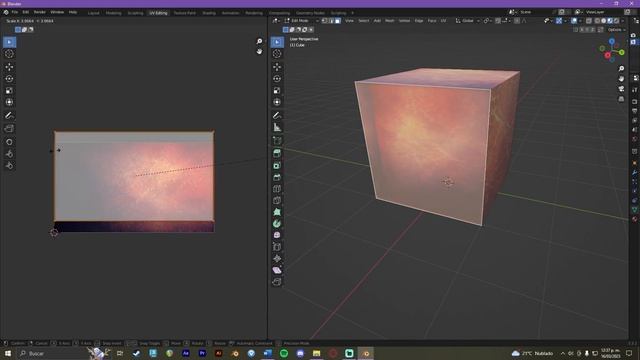Click the Windows Start button
640x360 pixels.
click(8, 353)
